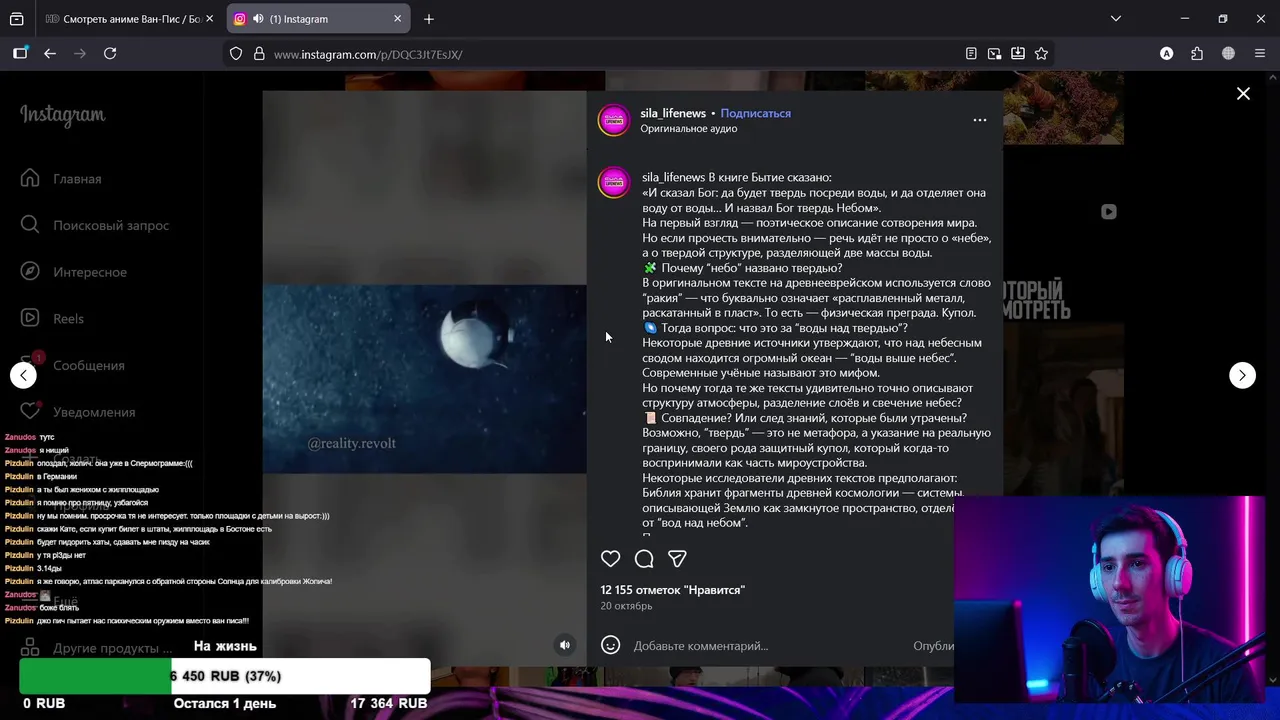Viewport: 1280px width, 720px height.
Task: Open the browser account A icon
Action: point(1166,54)
